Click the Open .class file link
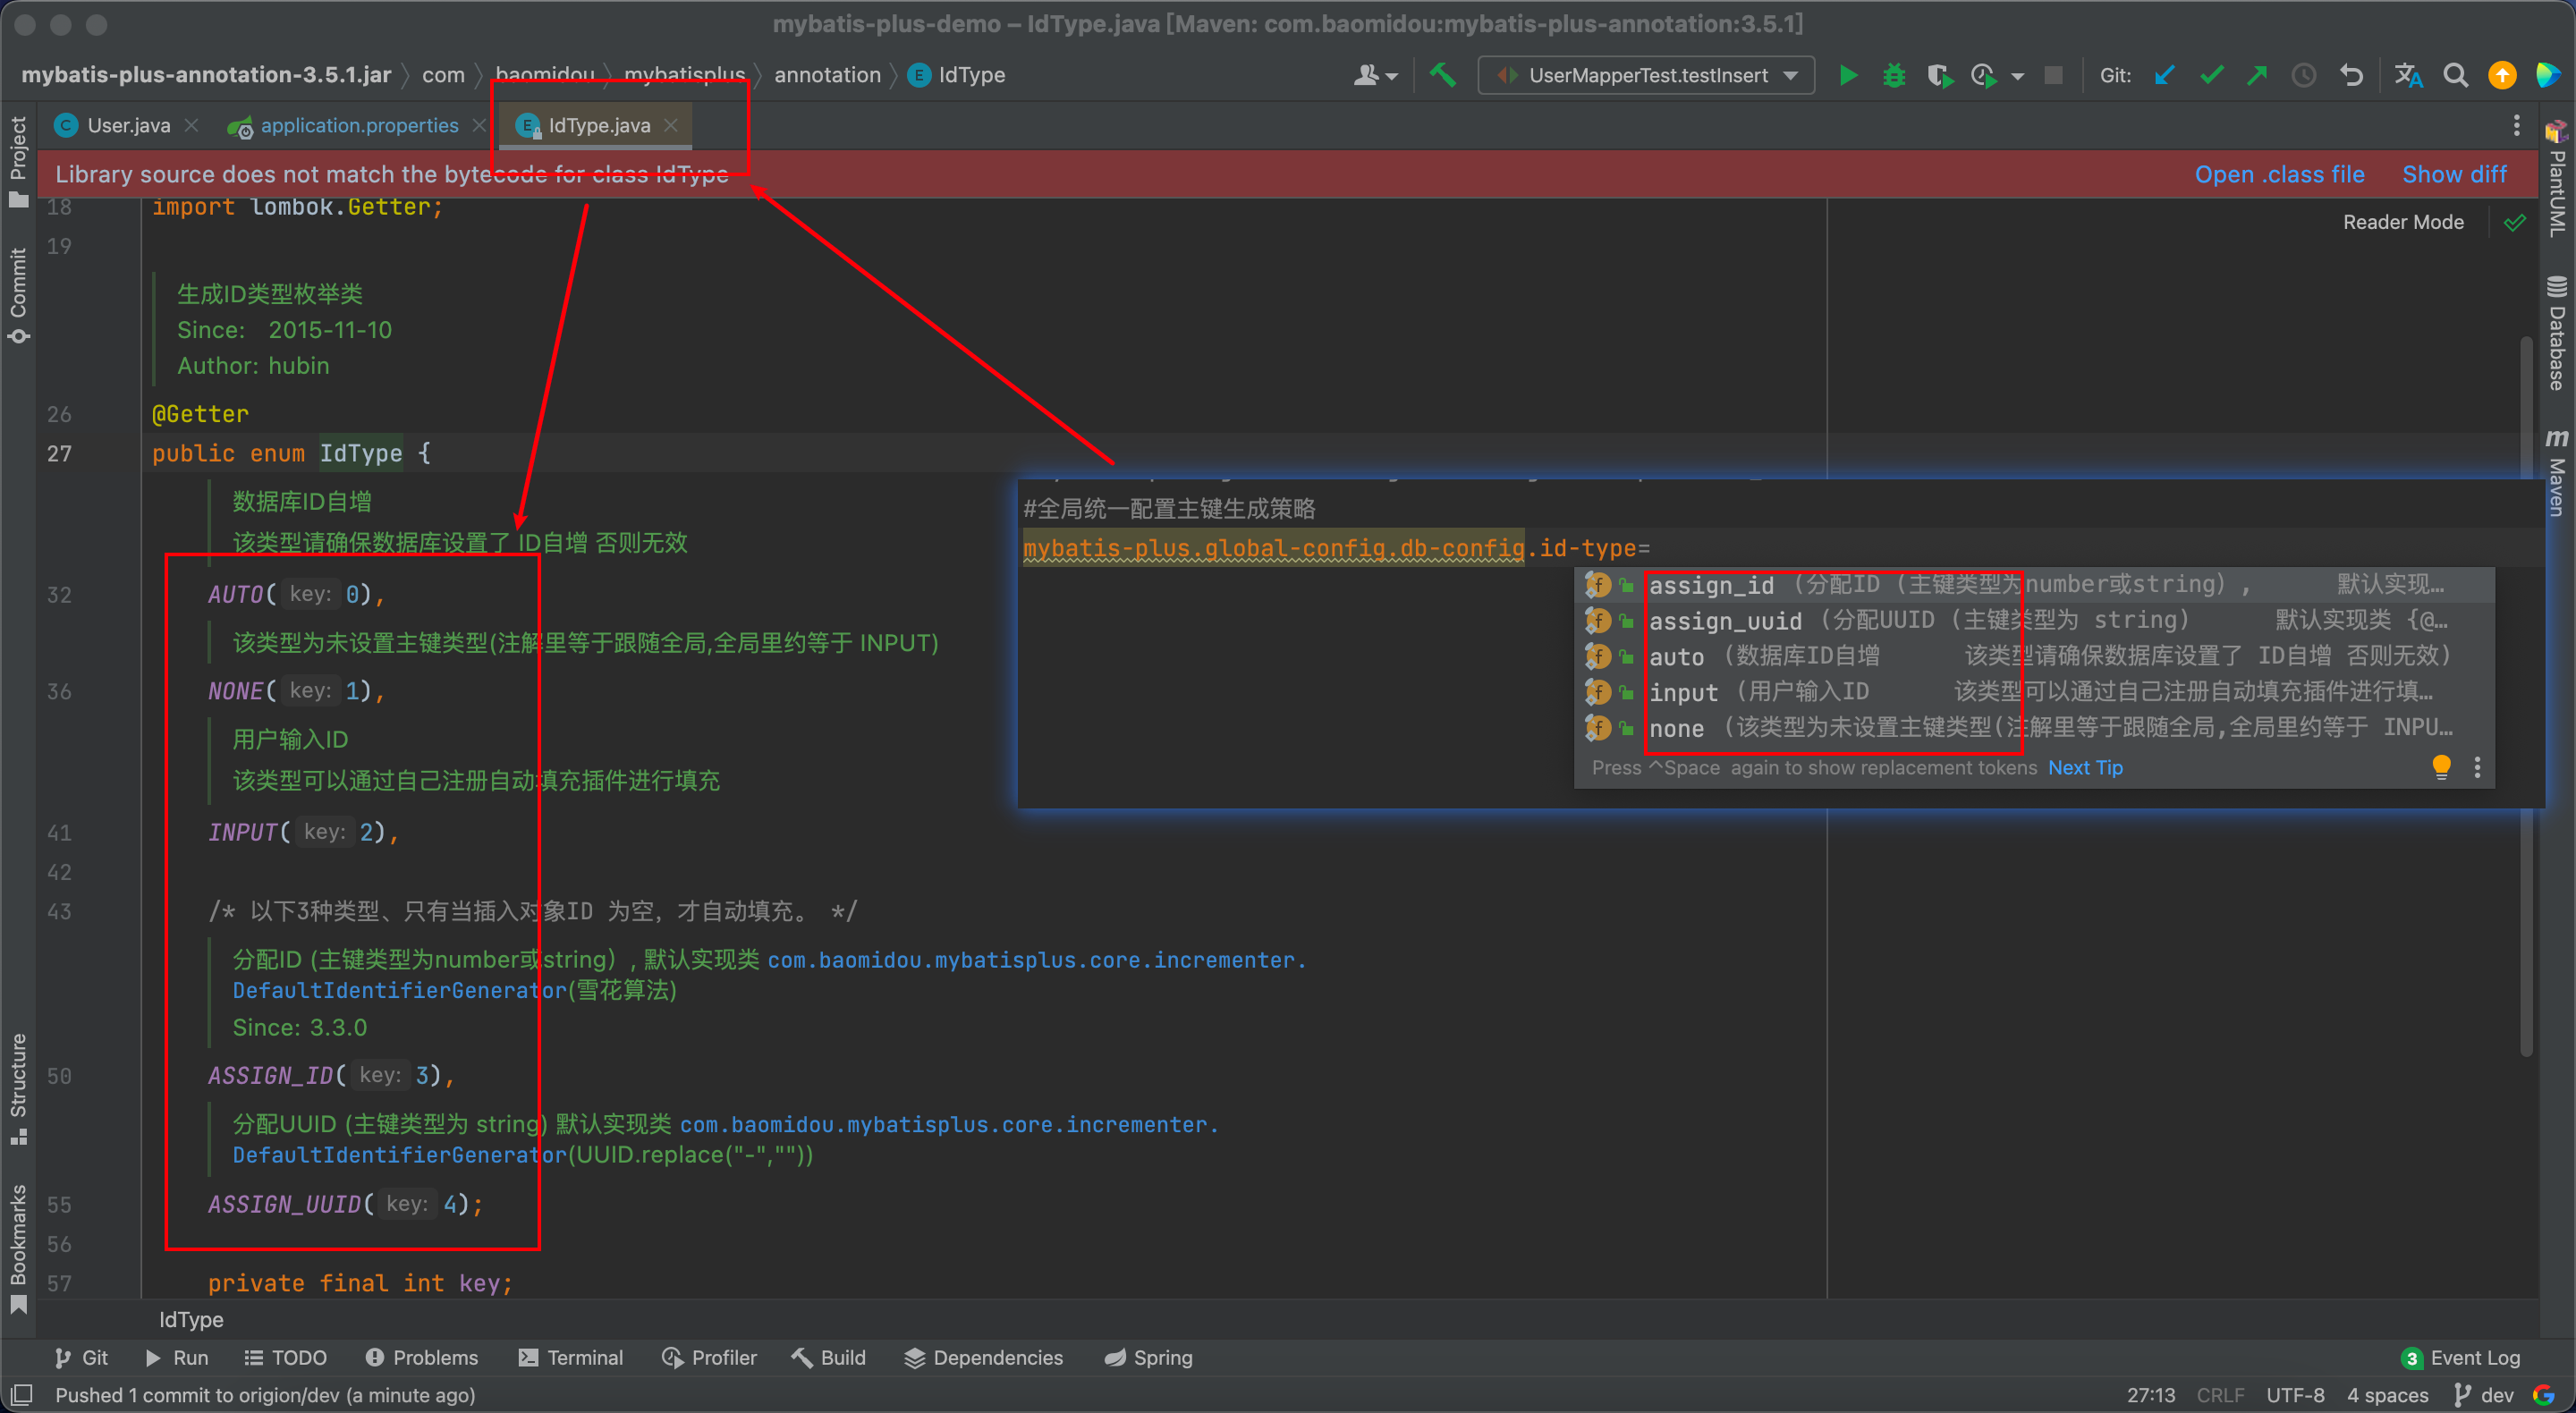Screen dimensions: 2576x1413 point(2279,174)
